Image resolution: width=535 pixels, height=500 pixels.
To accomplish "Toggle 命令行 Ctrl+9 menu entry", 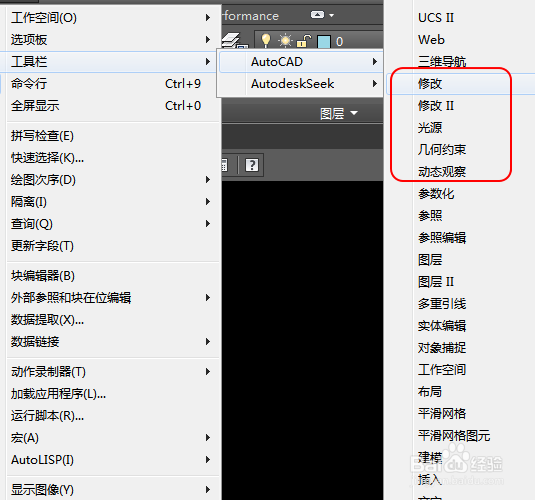I will tap(110, 84).
